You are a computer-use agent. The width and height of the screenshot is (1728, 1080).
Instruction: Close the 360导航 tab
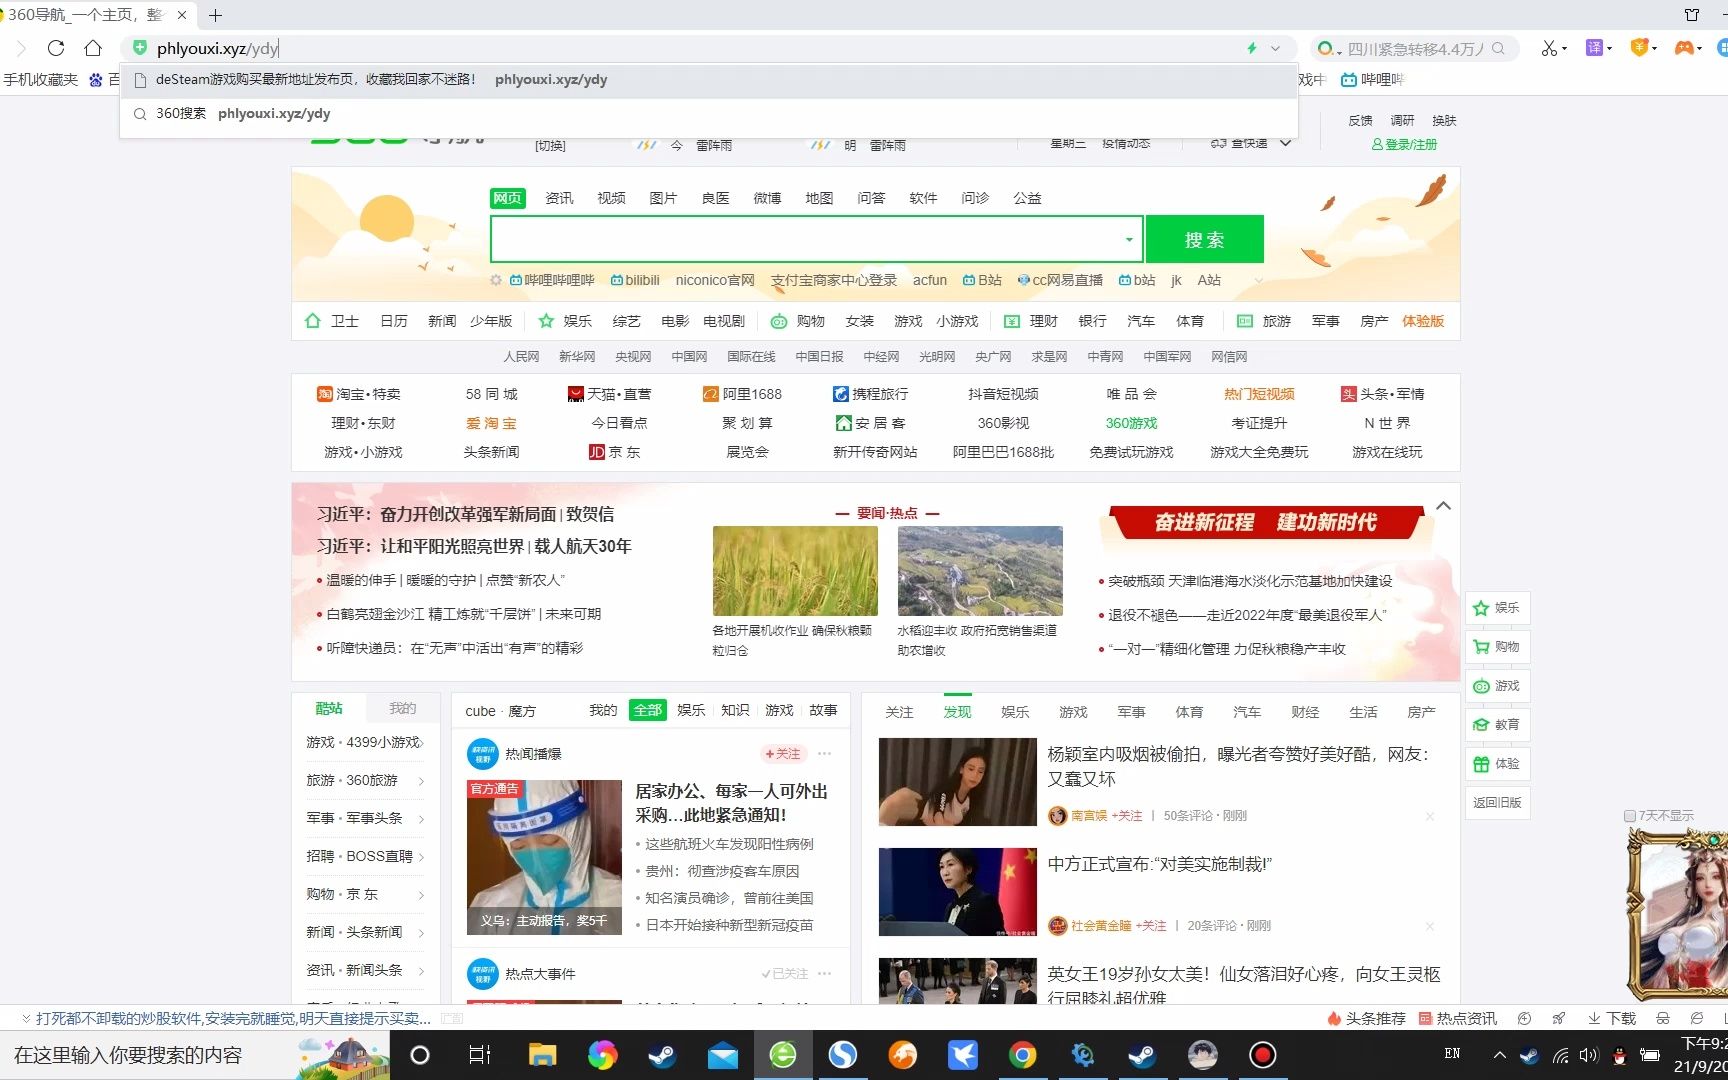[181, 15]
